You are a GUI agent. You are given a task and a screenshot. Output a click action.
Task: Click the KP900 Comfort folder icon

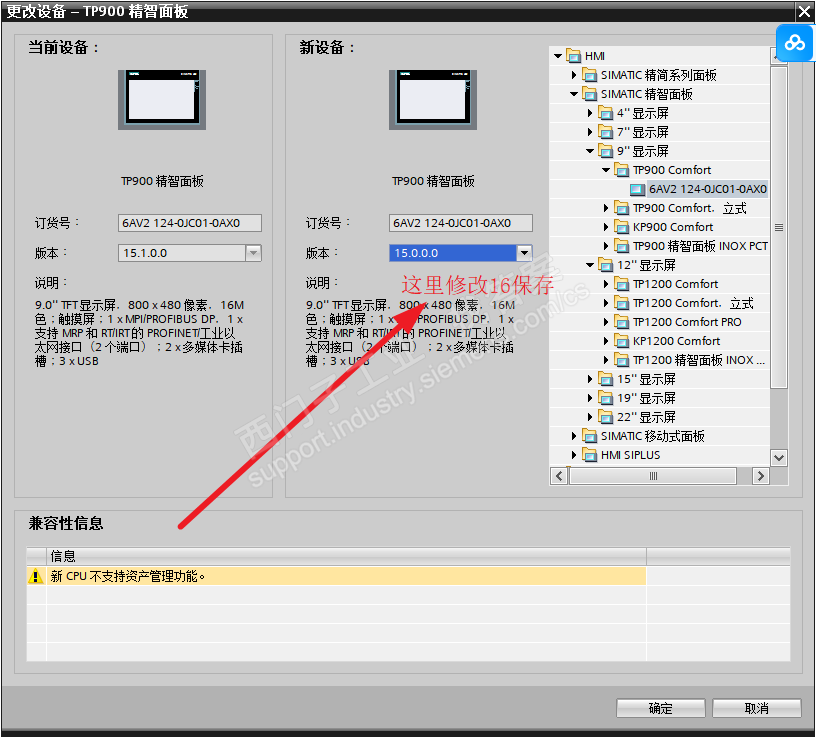pos(621,227)
